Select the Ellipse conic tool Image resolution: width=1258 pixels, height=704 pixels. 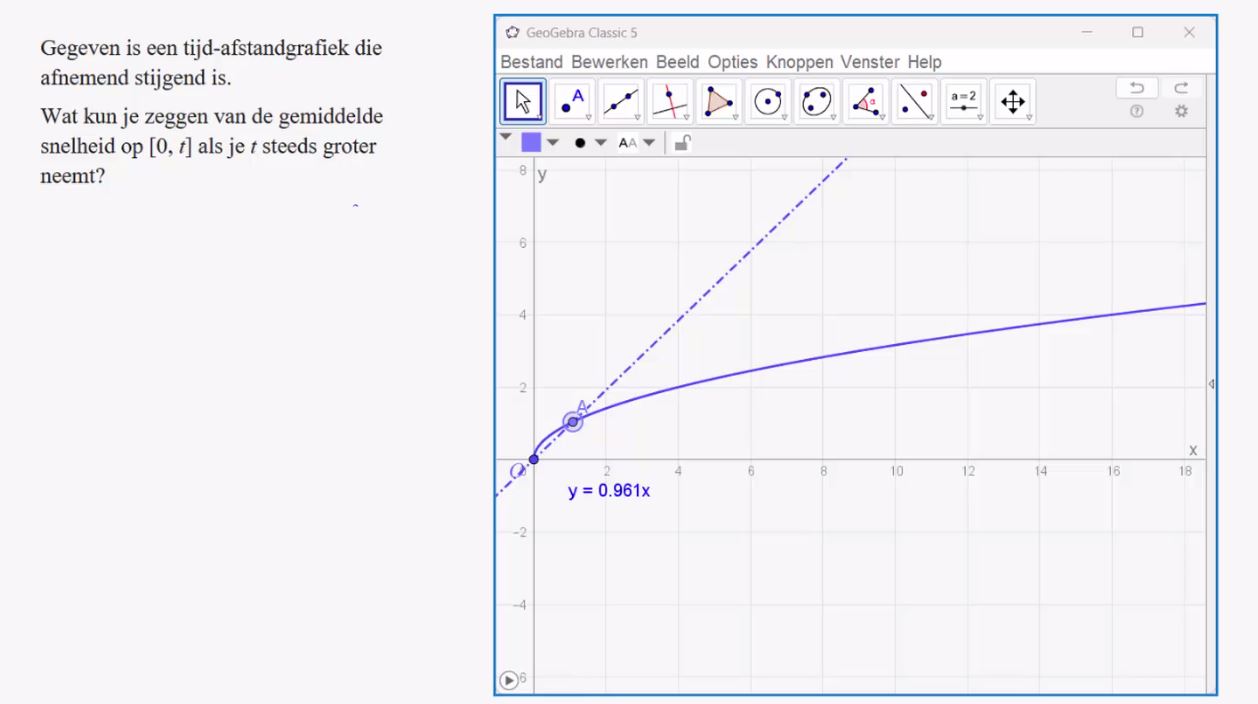click(x=817, y=102)
